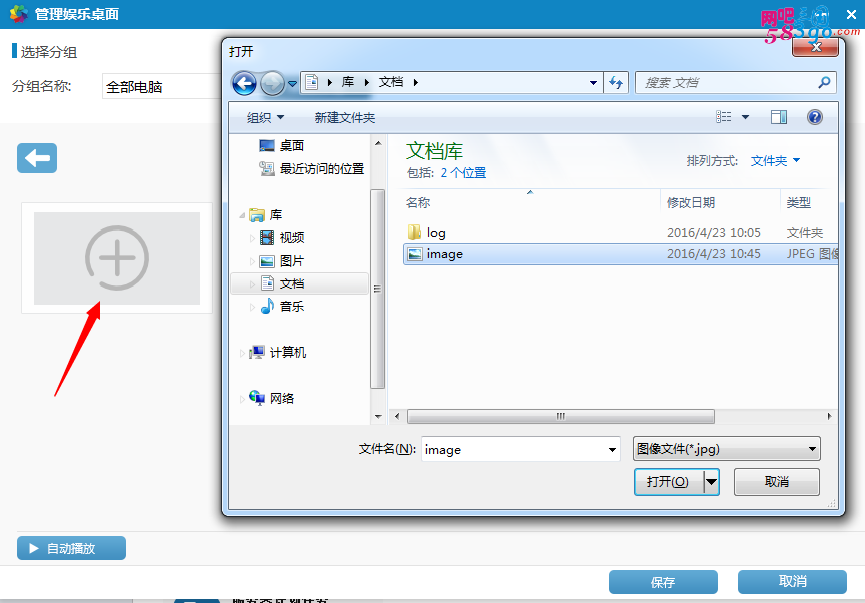Click 取消 in the open dialog
865x603 pixels.
pyautogui.click(x=776, y=482)
